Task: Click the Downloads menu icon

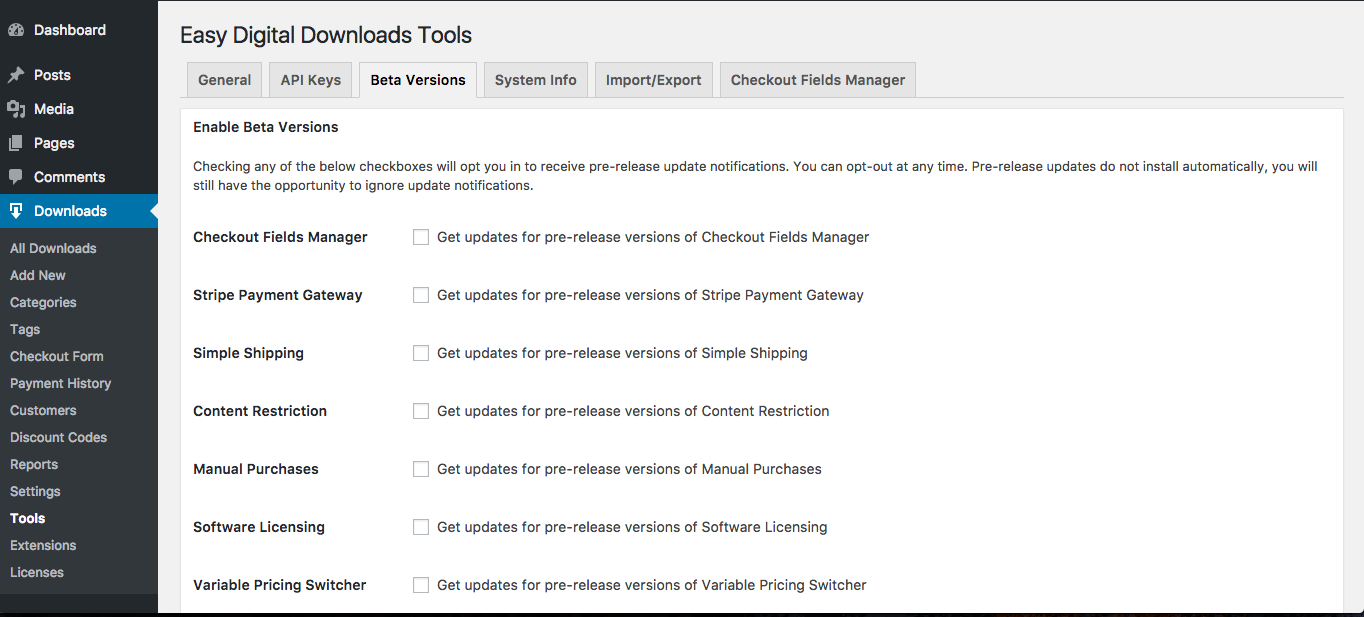Action: (x=16, y=211)
